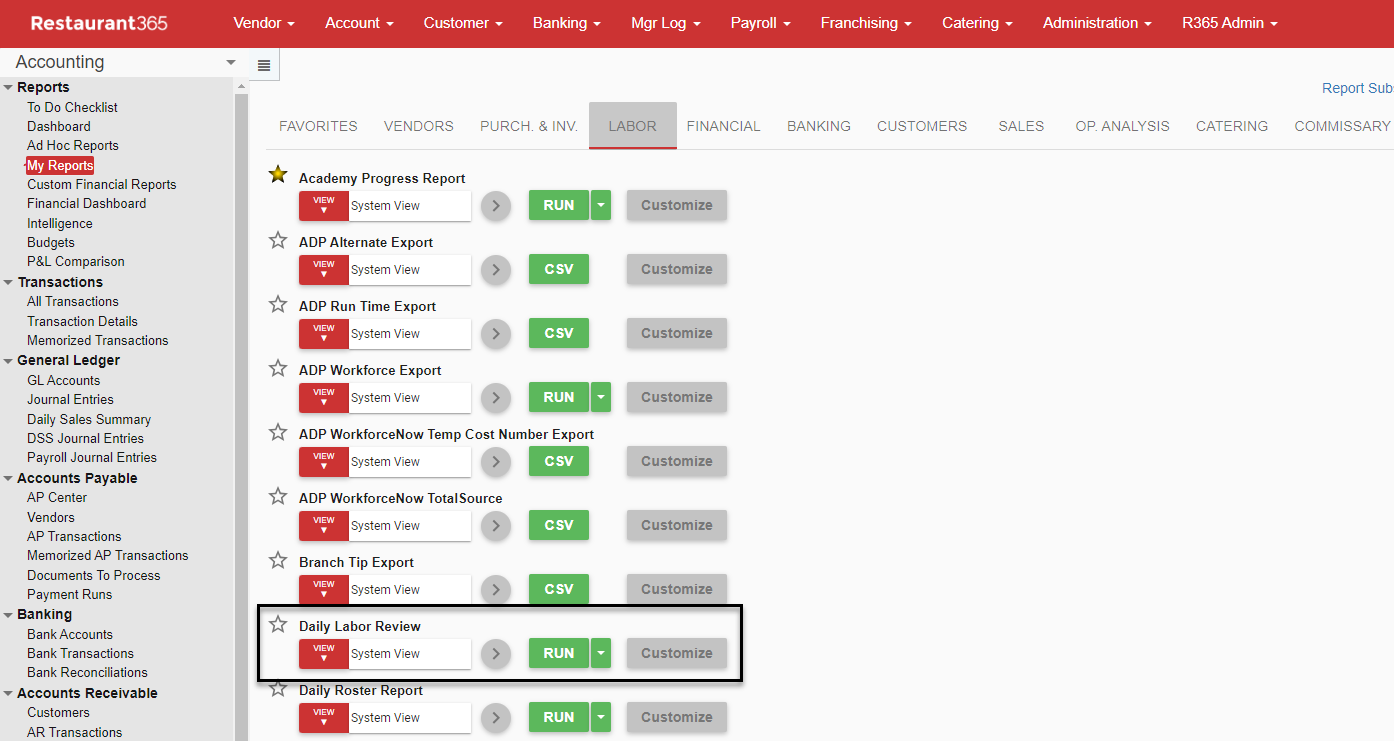This screenshot has width=1394, height=741.
Task: Open RUN options arrow for Academy Progress Report
Action: point(601,205)
